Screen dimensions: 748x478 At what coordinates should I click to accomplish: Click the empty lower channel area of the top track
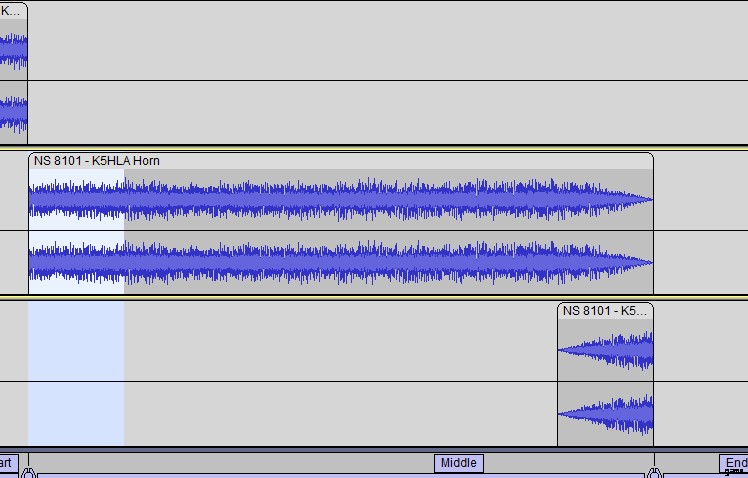click(x=380, y=112)
